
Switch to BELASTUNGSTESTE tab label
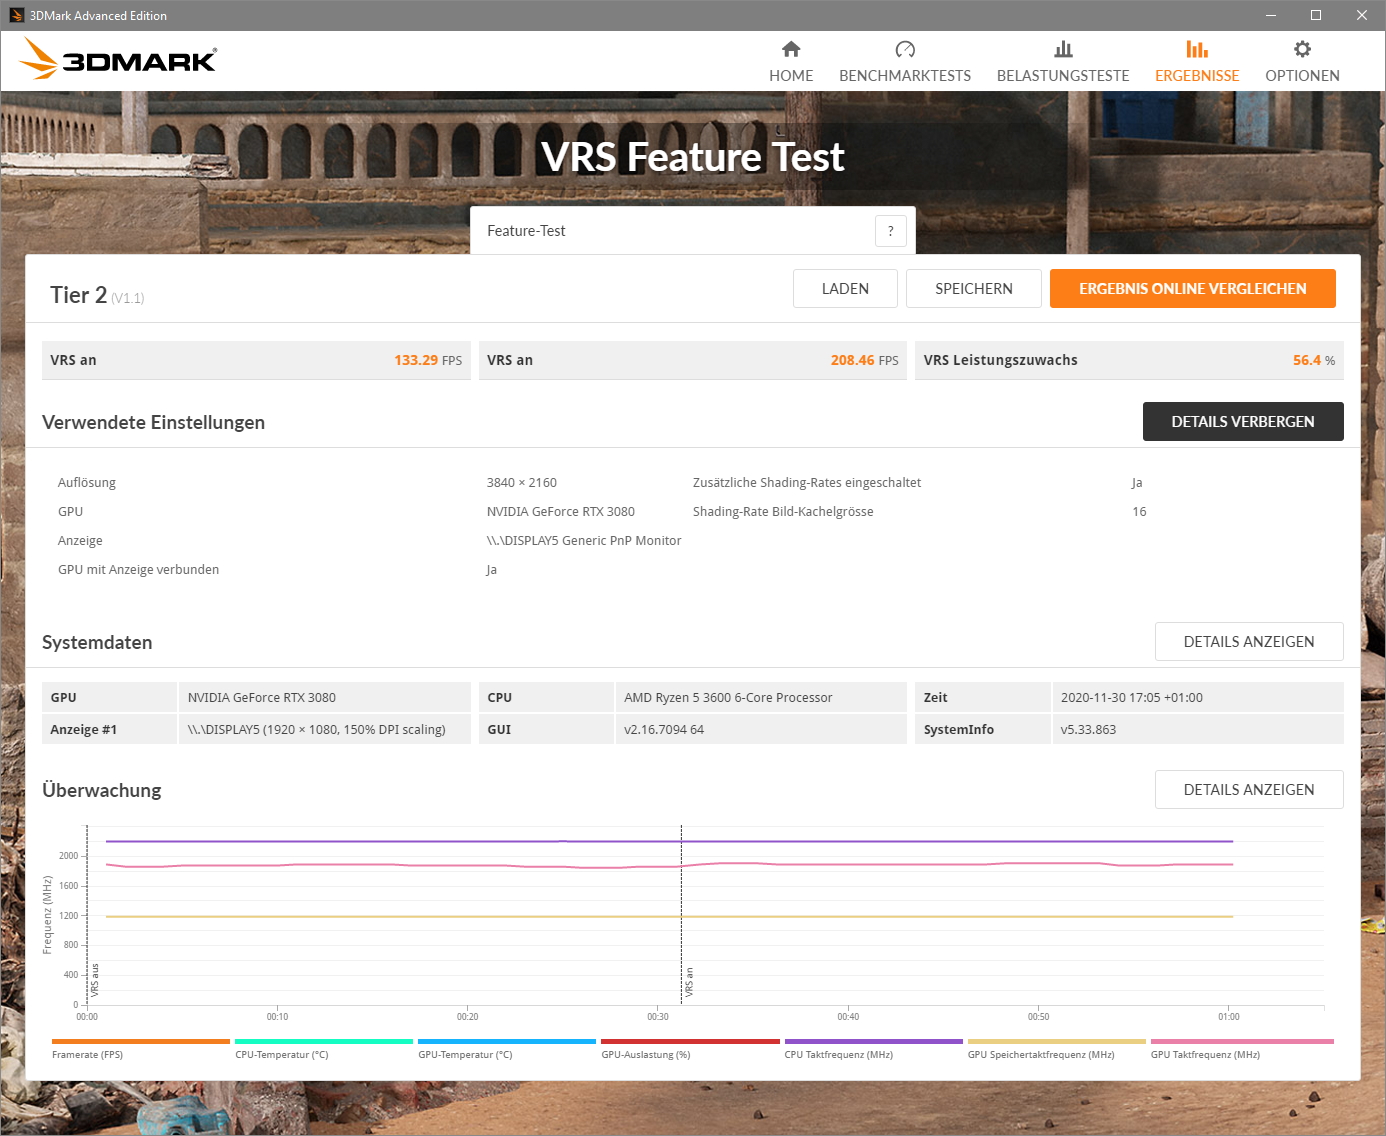[1063, 76]
